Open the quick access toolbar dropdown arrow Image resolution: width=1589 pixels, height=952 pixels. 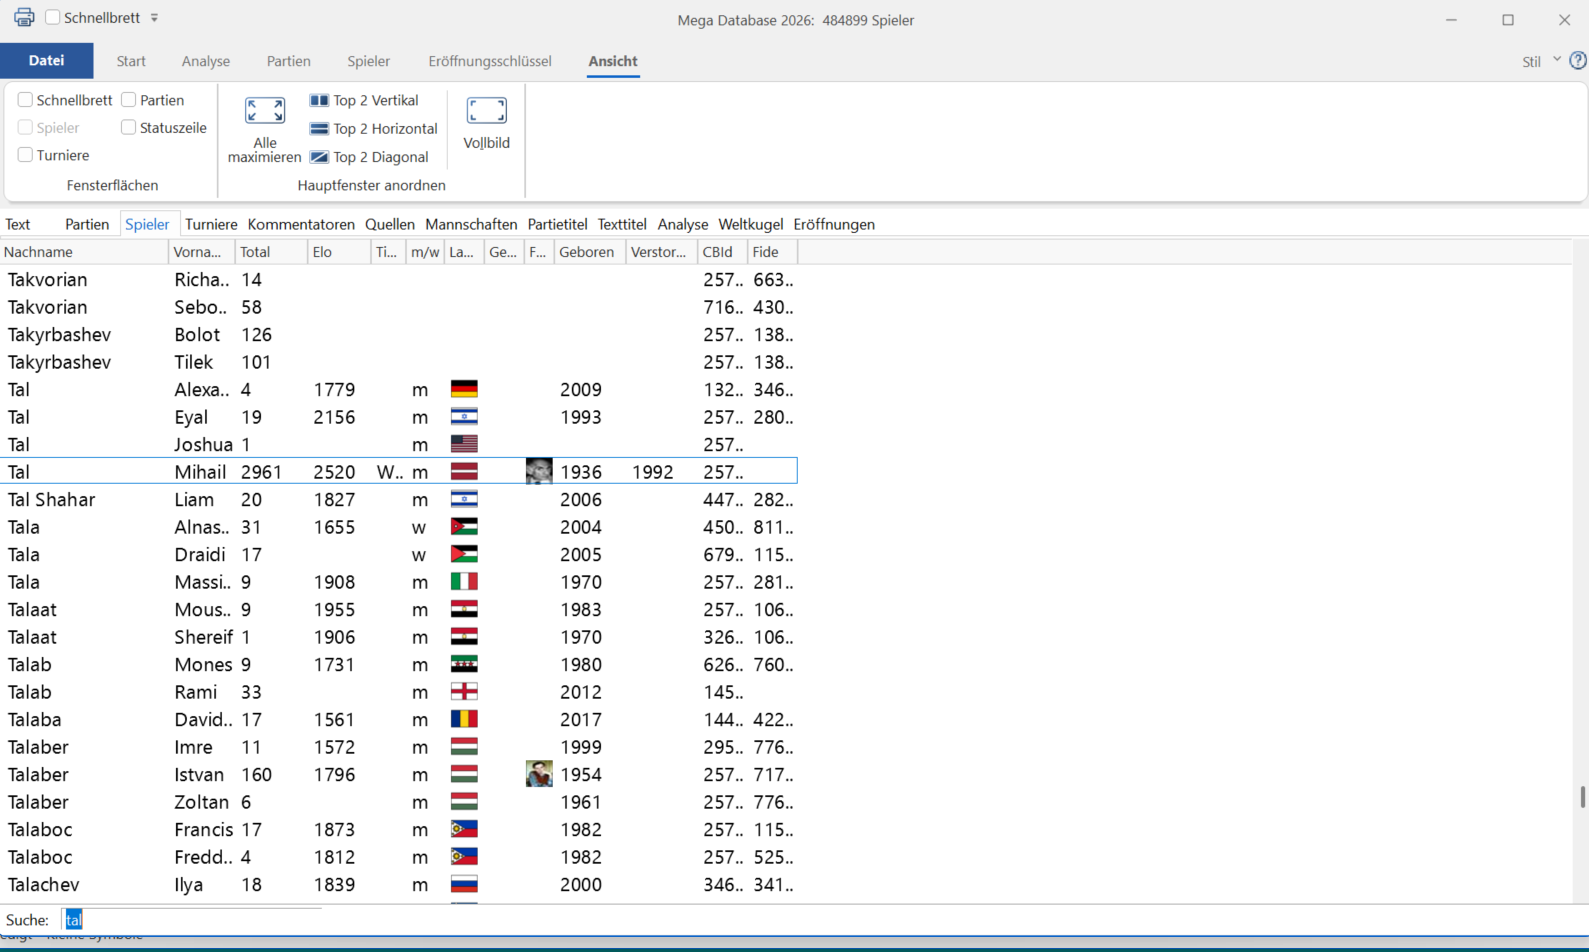pos(154,18)
